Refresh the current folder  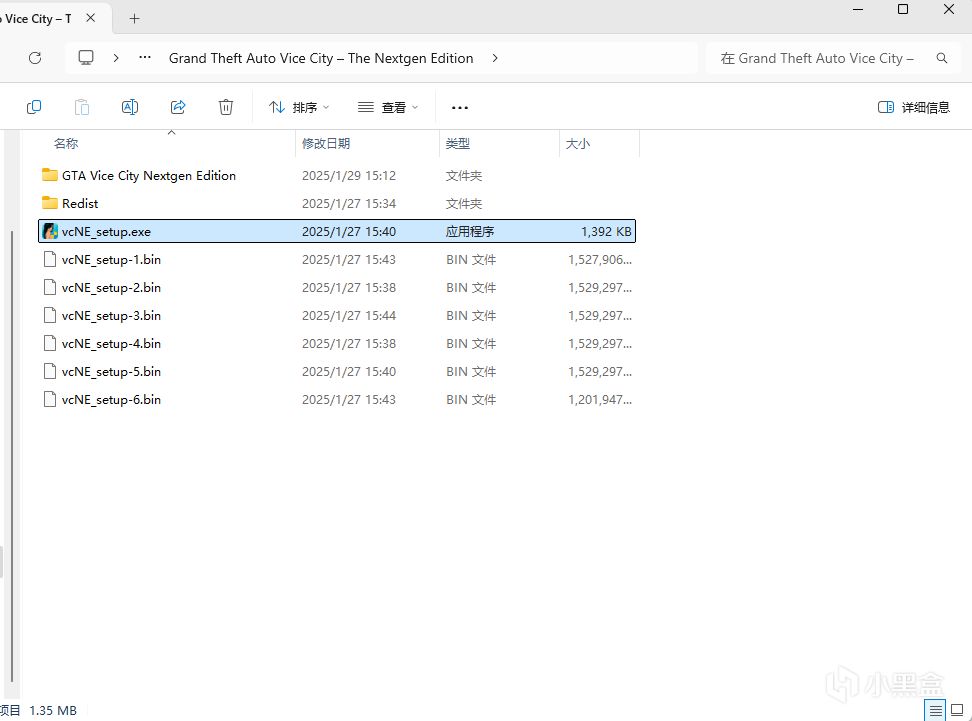35,58
